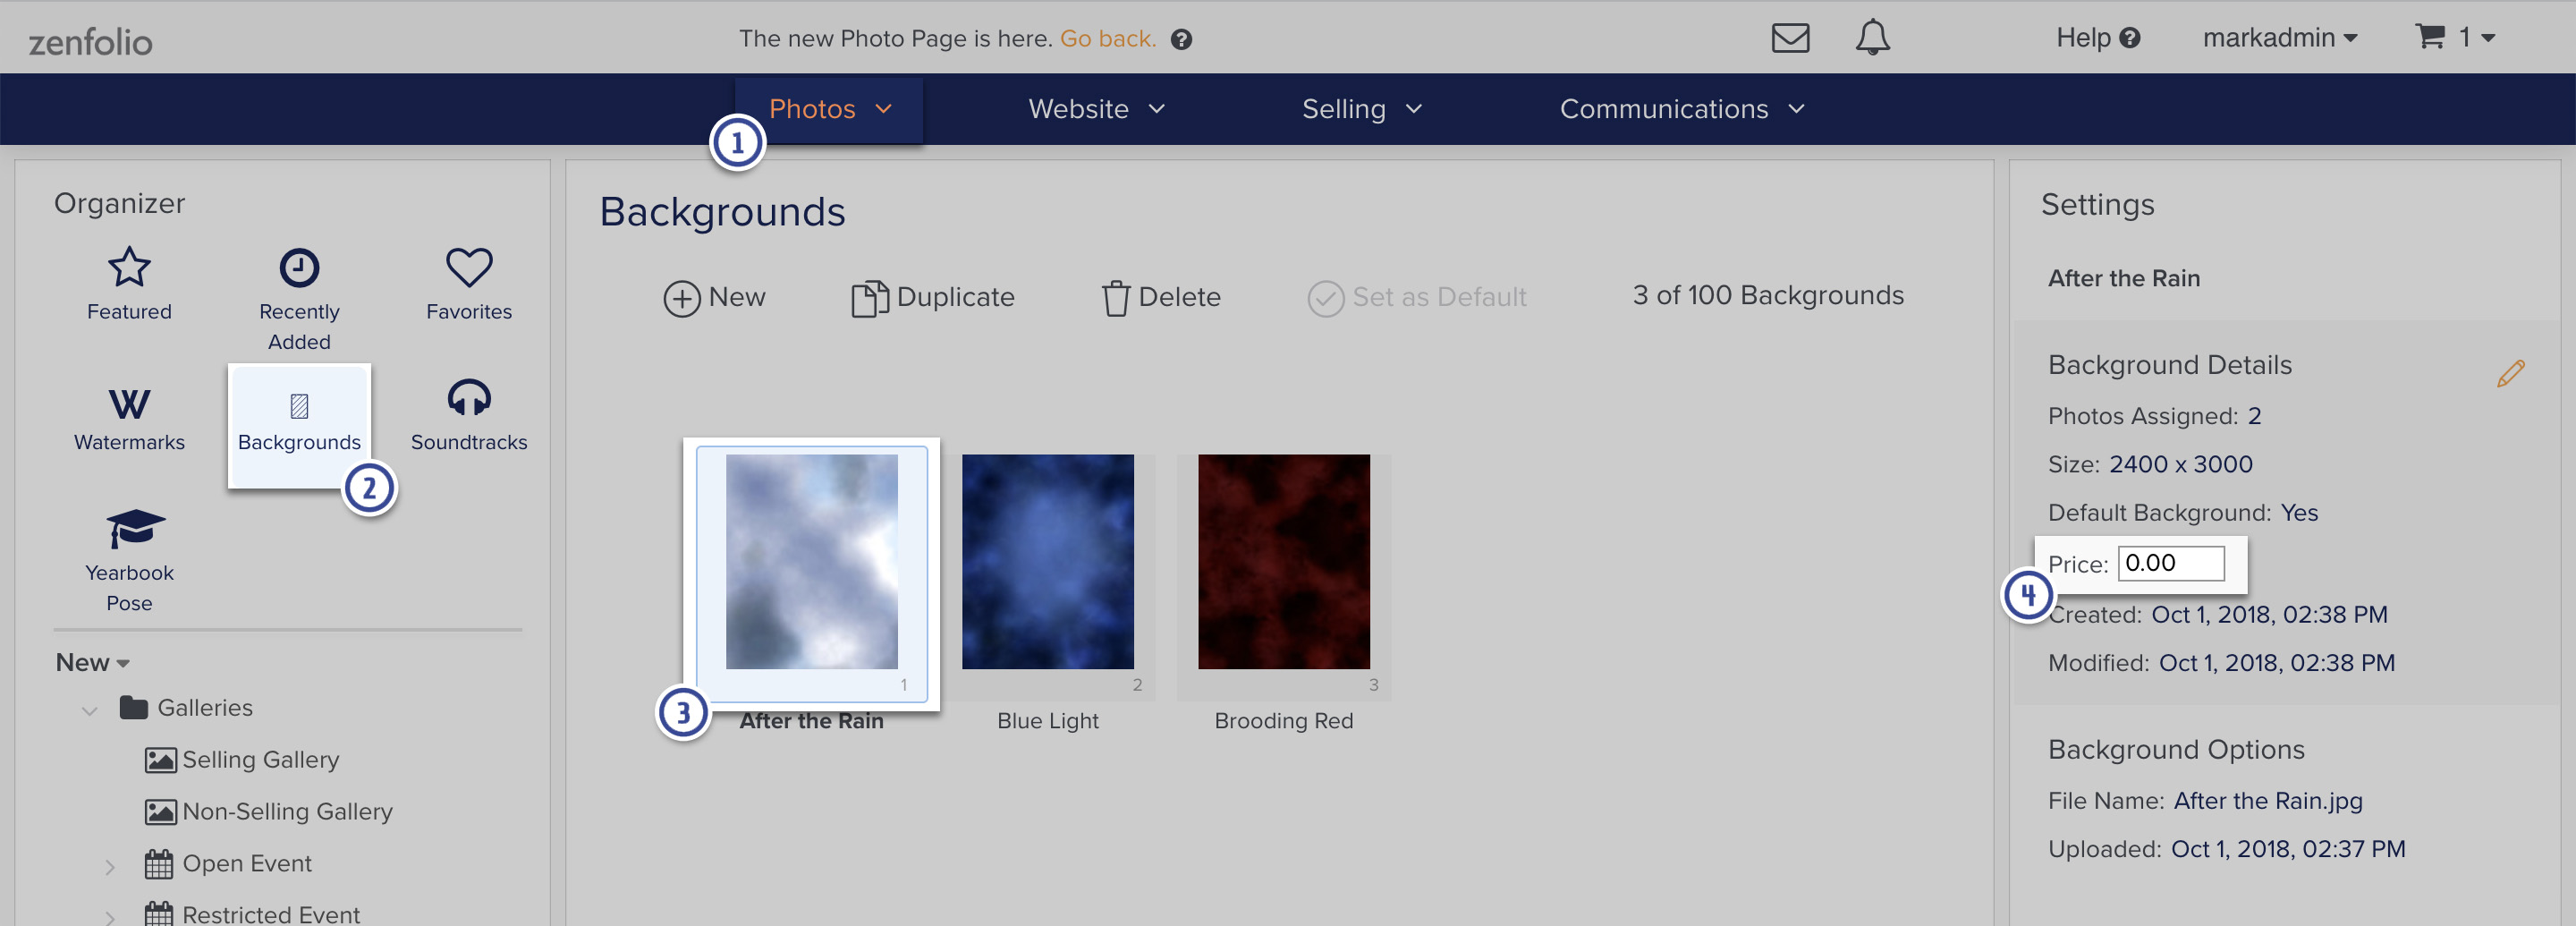Open the Favorites heart icon
Viewport: 2576px width, 926px height.
click(x=469, y=267)
